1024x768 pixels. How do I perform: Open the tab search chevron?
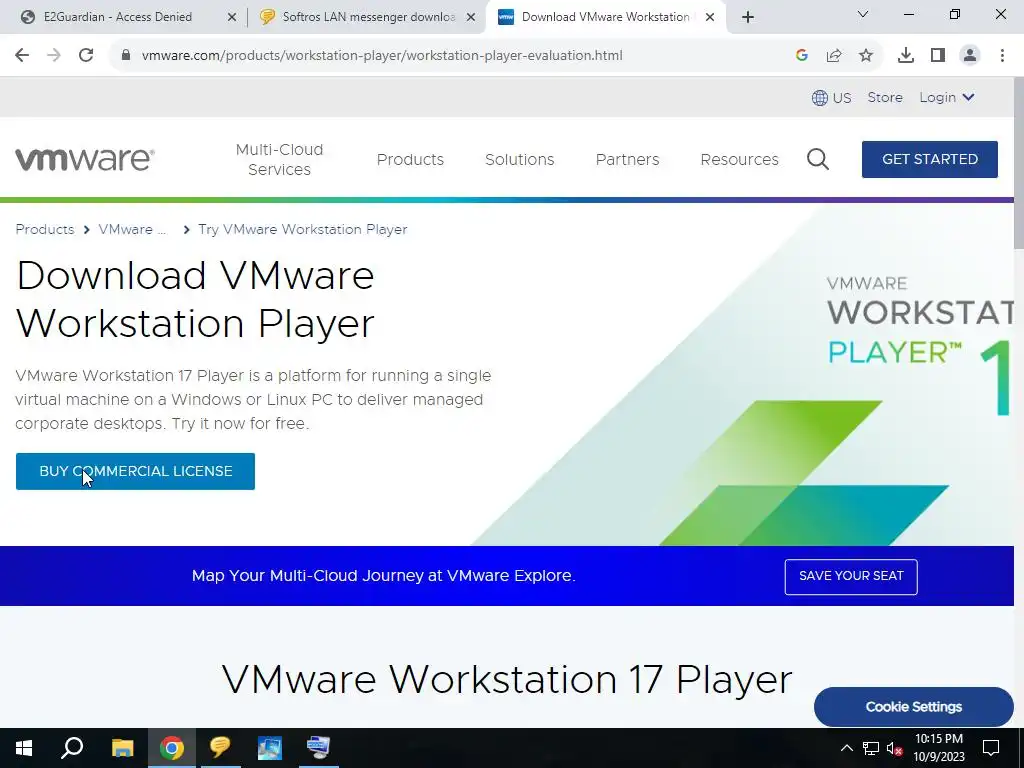pyautogui.click(x=863, y=14)
